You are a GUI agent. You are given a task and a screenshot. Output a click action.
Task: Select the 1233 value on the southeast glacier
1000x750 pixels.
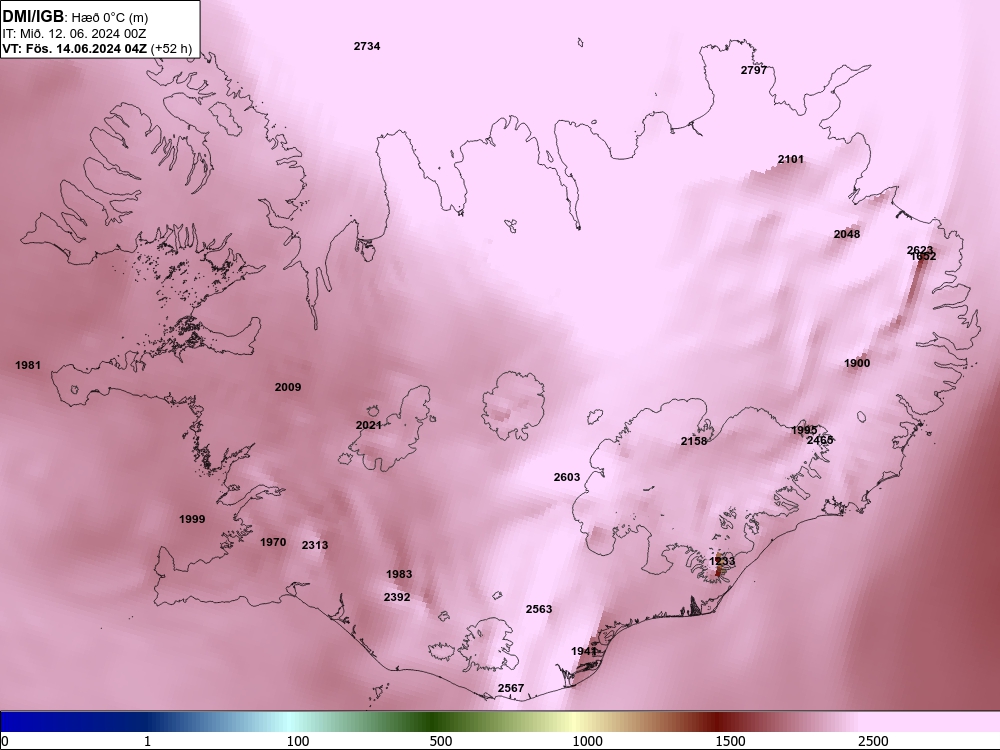722,561
